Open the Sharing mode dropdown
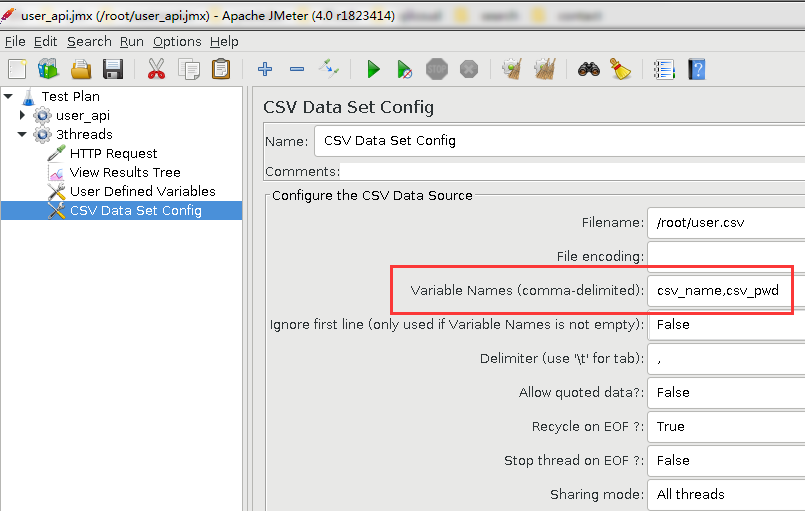 click(x=726, y=494)
